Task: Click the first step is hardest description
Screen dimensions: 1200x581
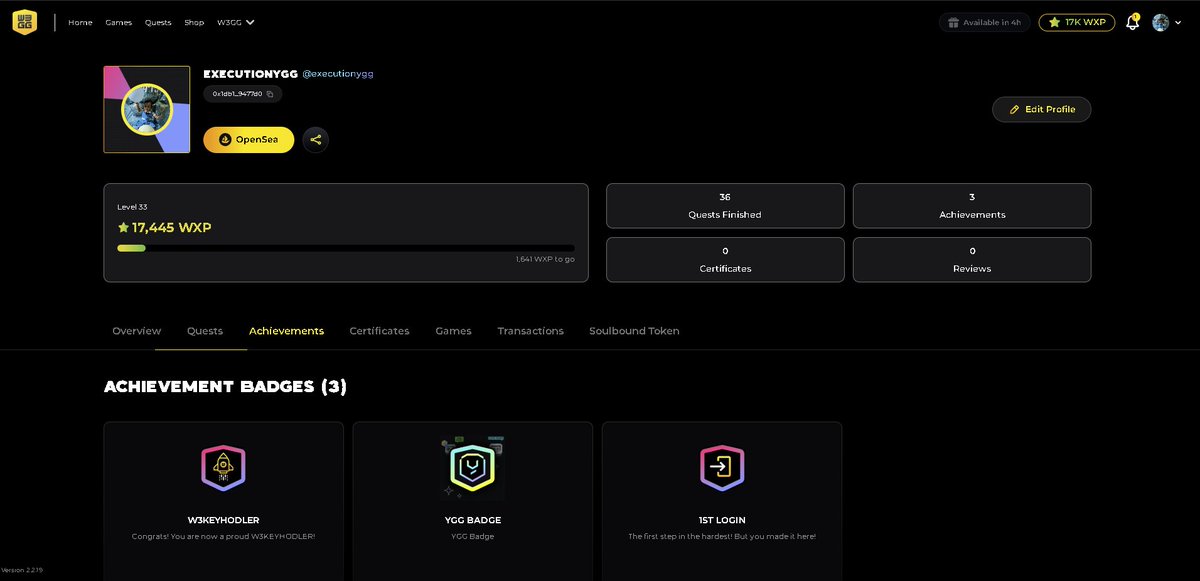Action: (x=722, y=537)
